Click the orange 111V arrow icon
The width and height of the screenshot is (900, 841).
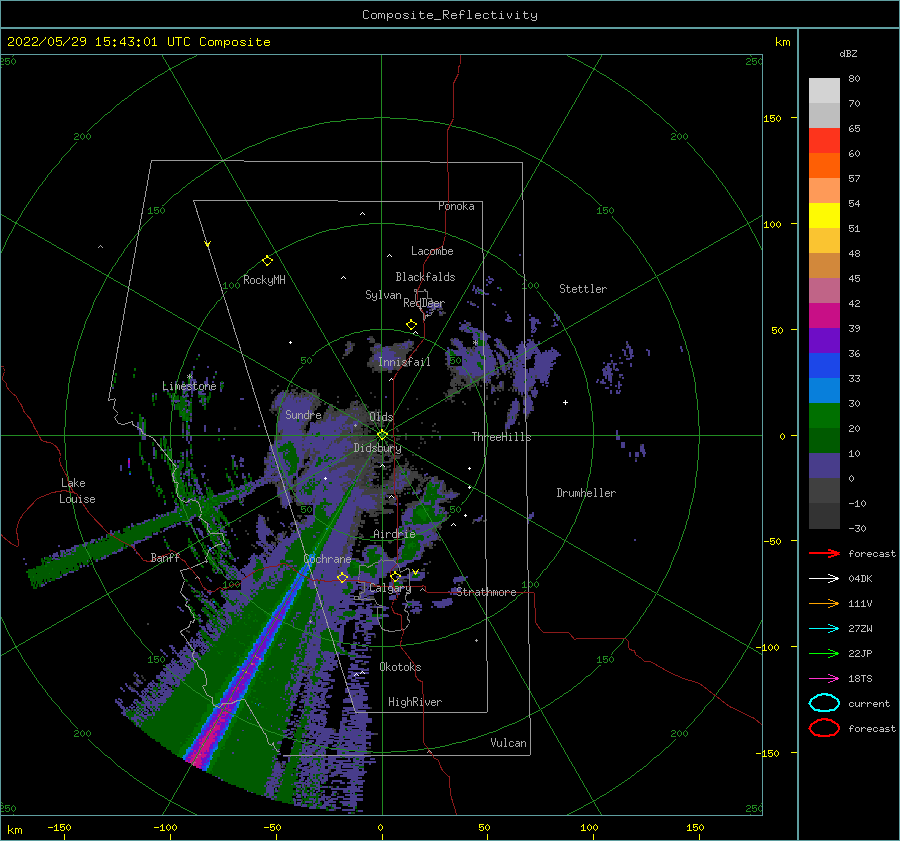(824, 603)
